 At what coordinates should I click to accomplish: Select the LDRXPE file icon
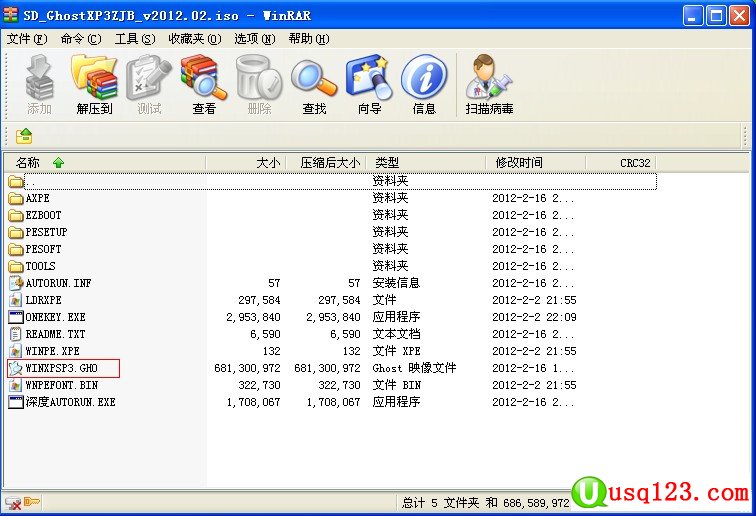pos(16,300)
